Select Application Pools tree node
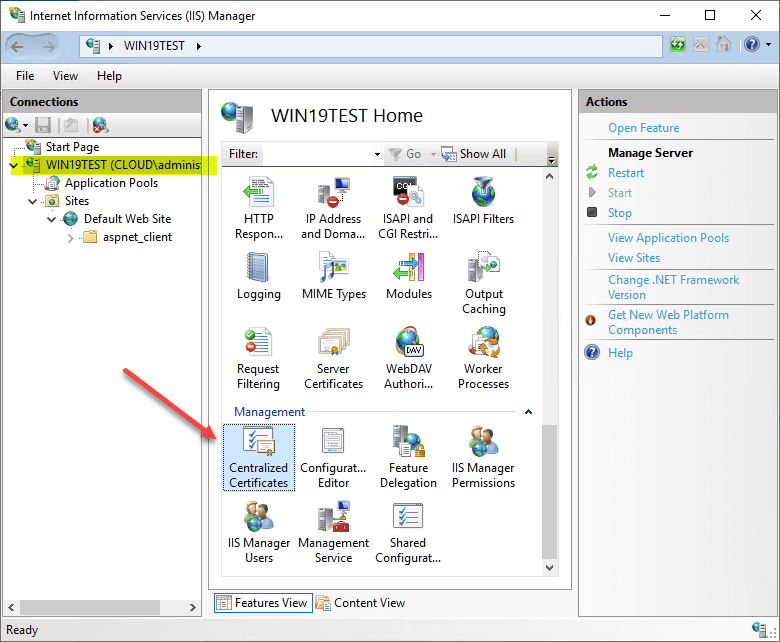 click(x=111, y=183)
